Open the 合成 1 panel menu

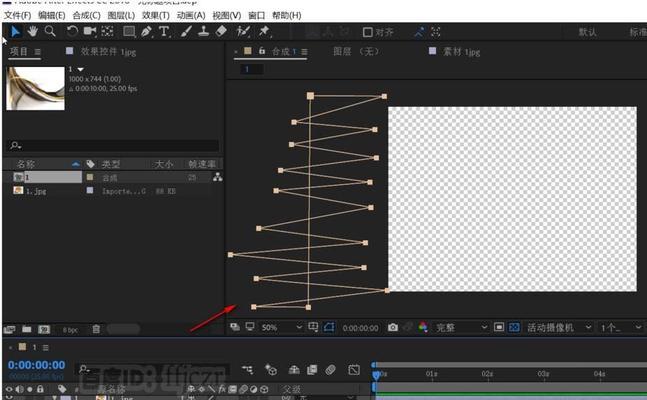(304, 52)
